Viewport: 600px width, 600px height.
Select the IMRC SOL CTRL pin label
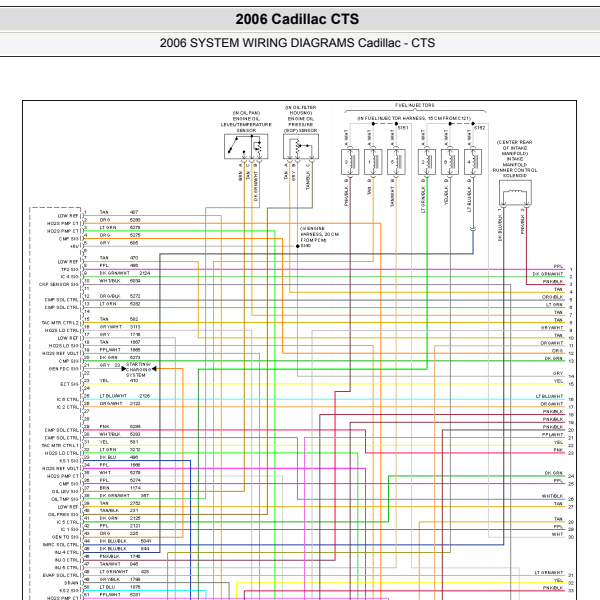point(61,545)
